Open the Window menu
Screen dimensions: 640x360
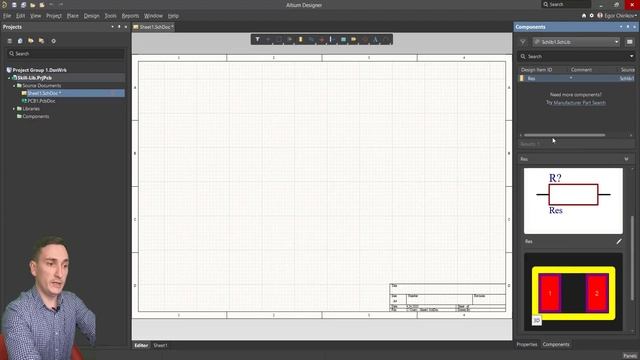153,16
